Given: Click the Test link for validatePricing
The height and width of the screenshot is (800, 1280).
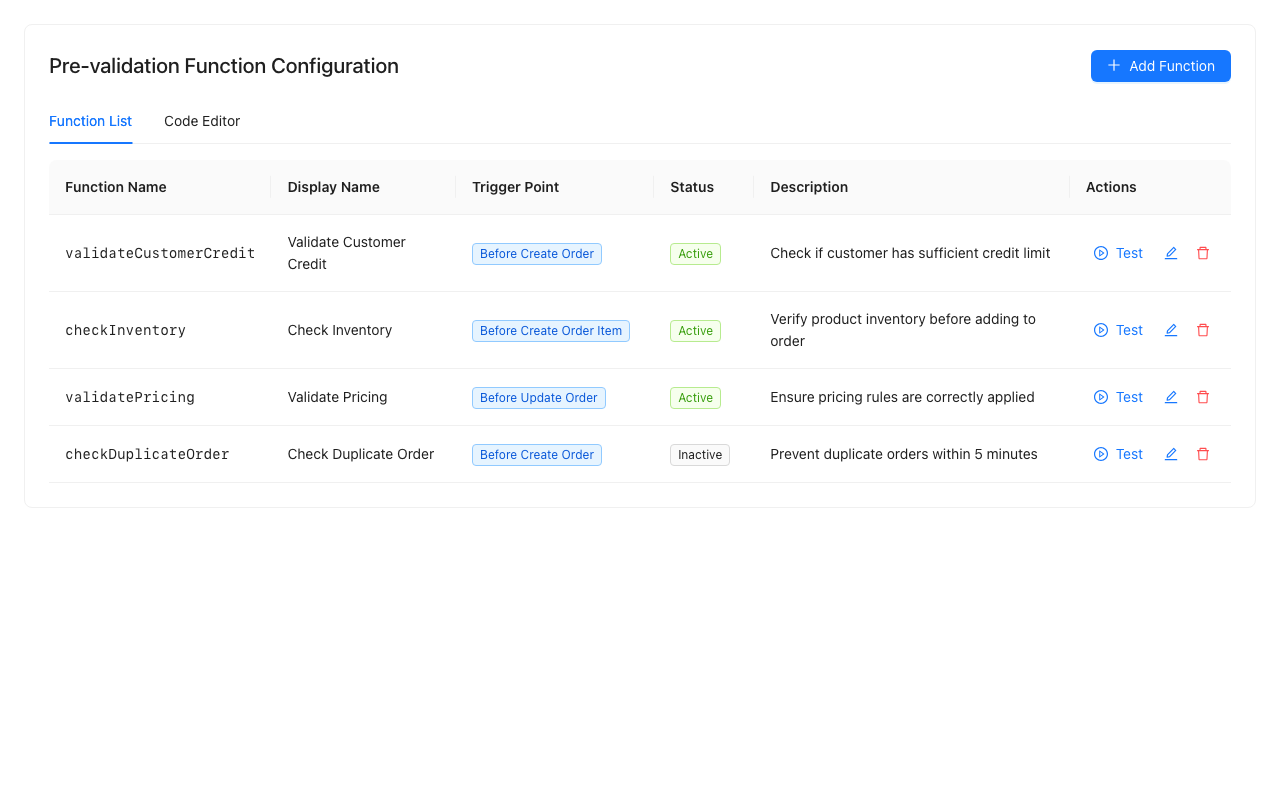Looking at the screenshot, I should click(x=1117, y=397).
